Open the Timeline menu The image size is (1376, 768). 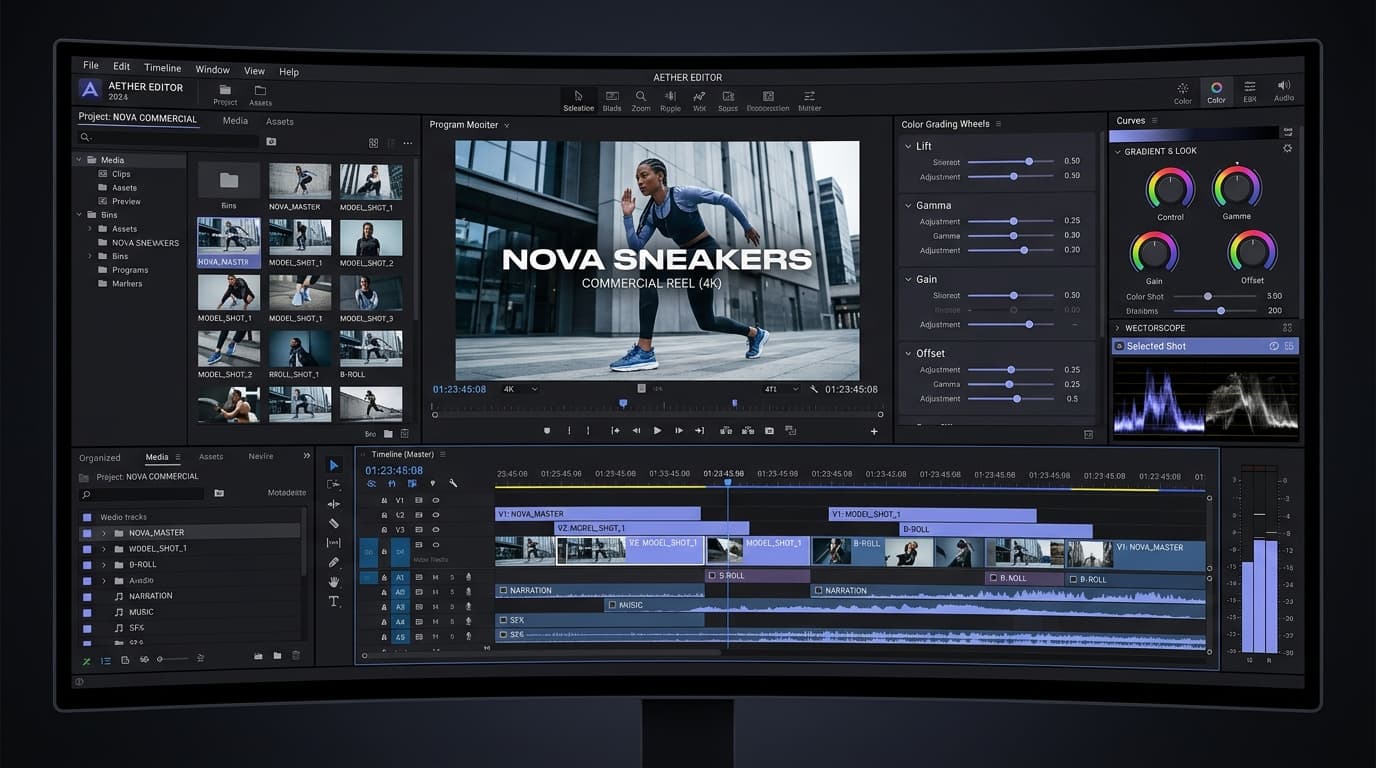pyautogui.click(x=162, y=68)
